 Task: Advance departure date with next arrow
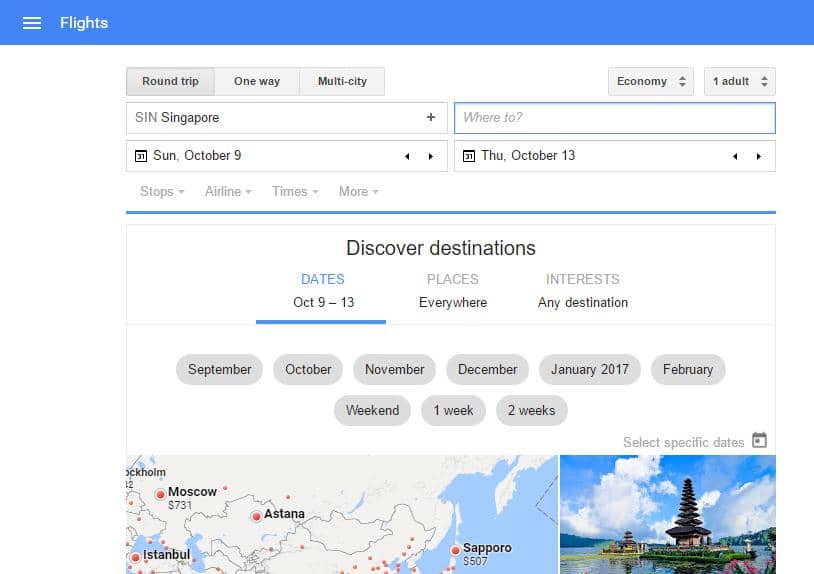[431, 156]
